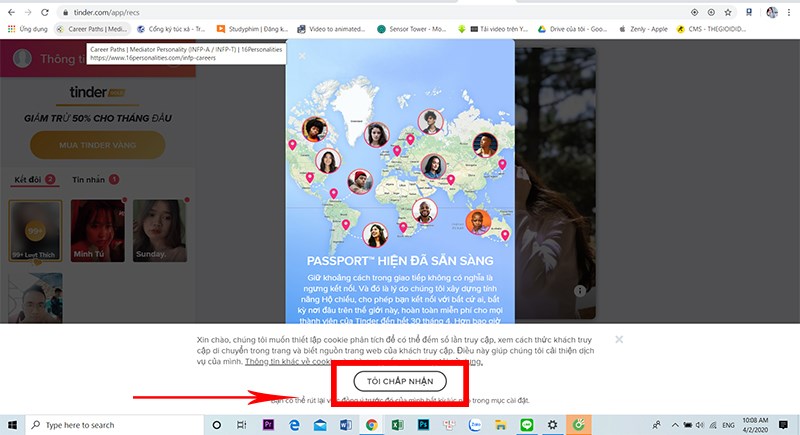
Task: Open the LINE app on taskbar
Action: pos(527,425)
